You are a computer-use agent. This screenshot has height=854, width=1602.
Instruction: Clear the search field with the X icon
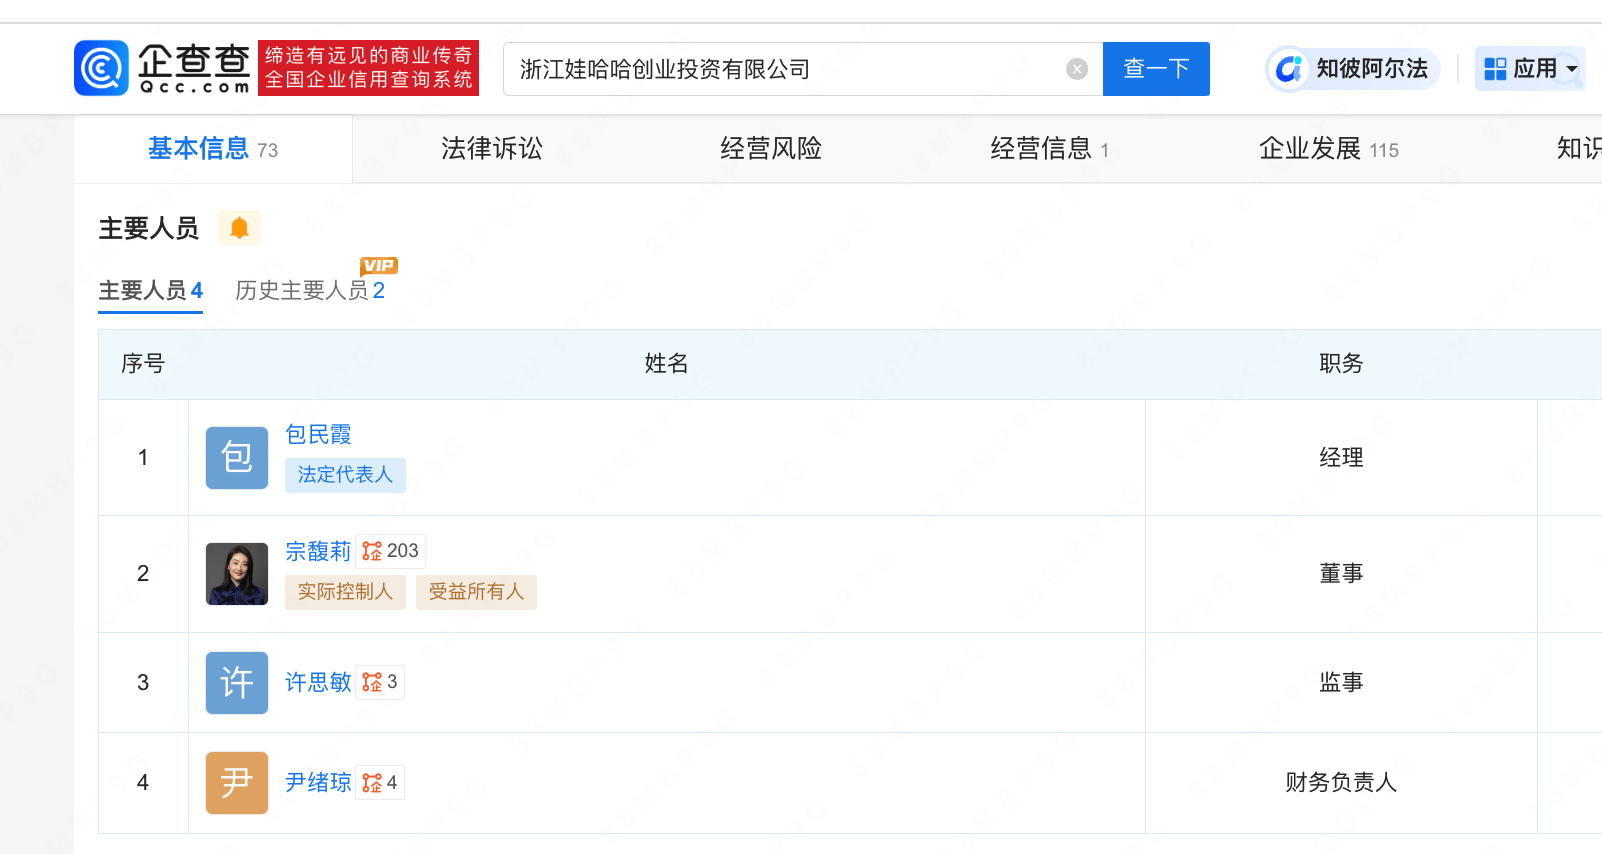point(1077,69)
